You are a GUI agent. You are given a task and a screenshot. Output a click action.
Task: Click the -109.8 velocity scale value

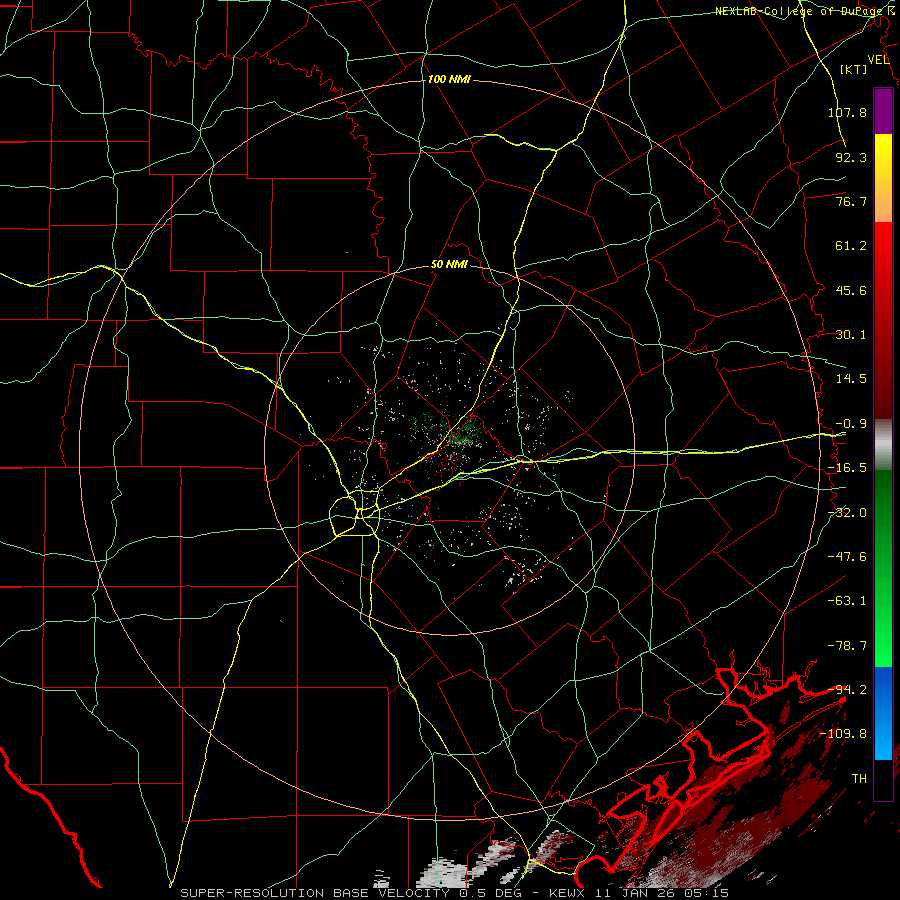click(x=843, y=734)
